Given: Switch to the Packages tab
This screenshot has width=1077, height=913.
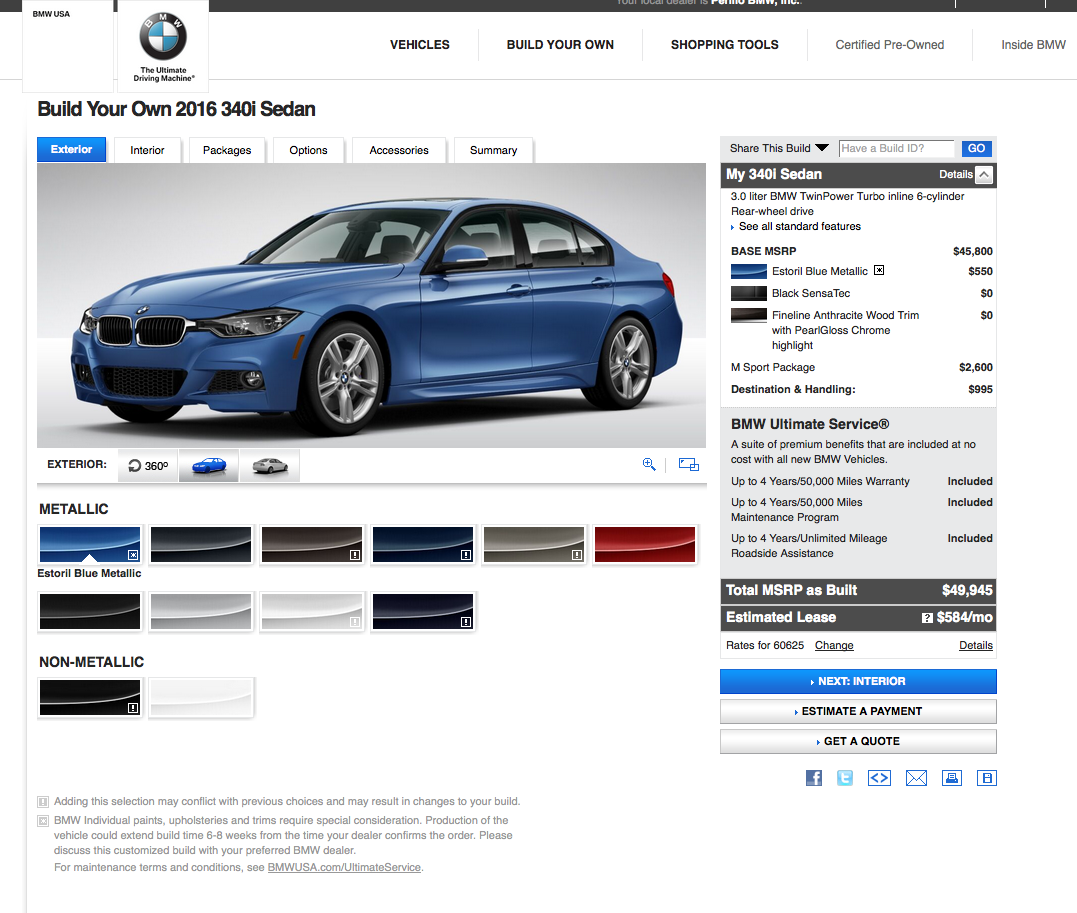Looking at the screenshot, I should (227, 150).
